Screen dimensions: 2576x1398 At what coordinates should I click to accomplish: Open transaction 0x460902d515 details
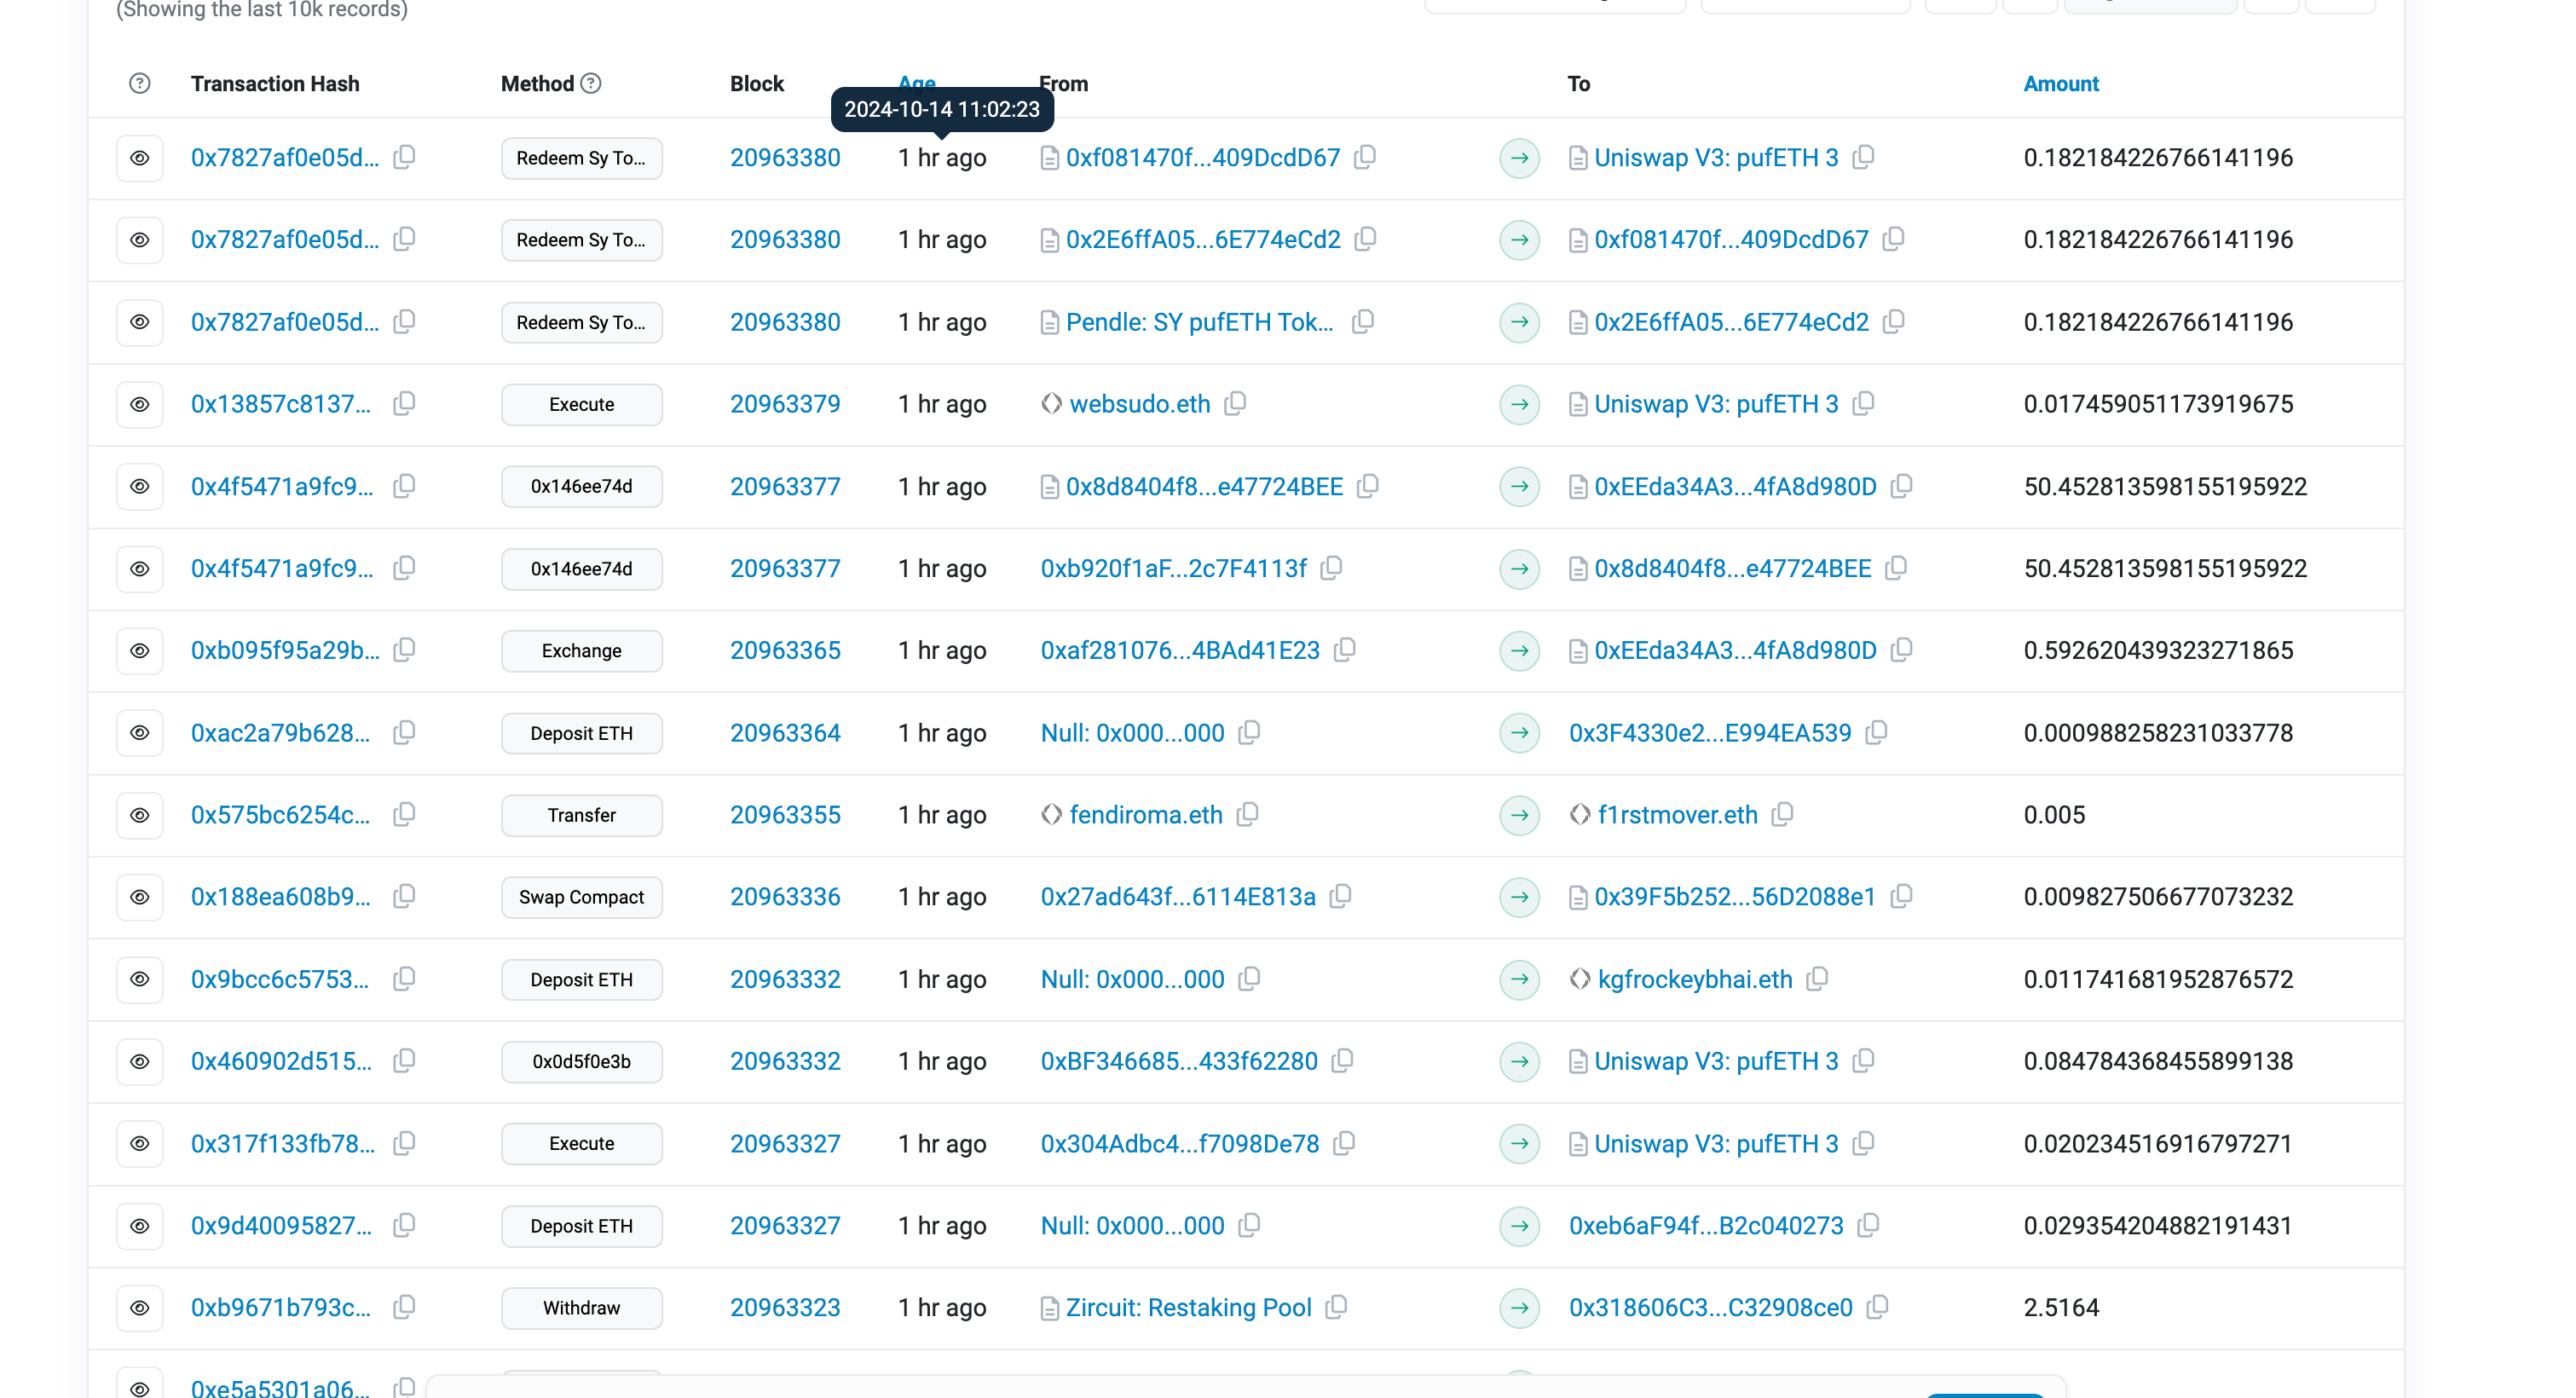coord(281,1061)
